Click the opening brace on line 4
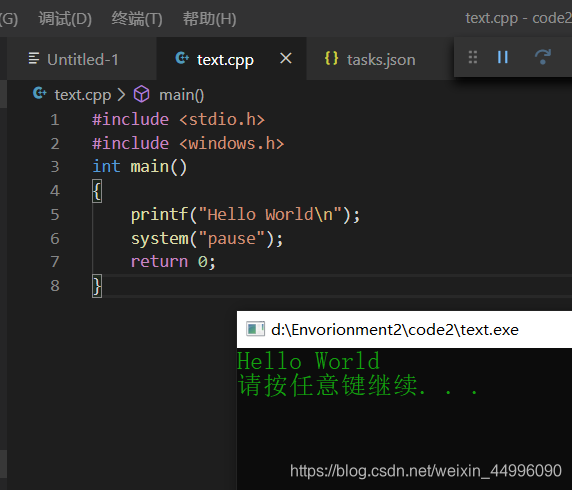Image resolution: width=572 pixels, height=490 pixels. (97, 191)
